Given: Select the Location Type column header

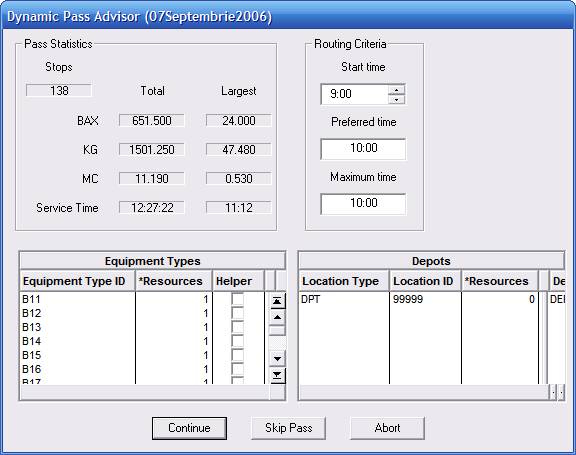Looking at the screenshot, I should (344, 281).
